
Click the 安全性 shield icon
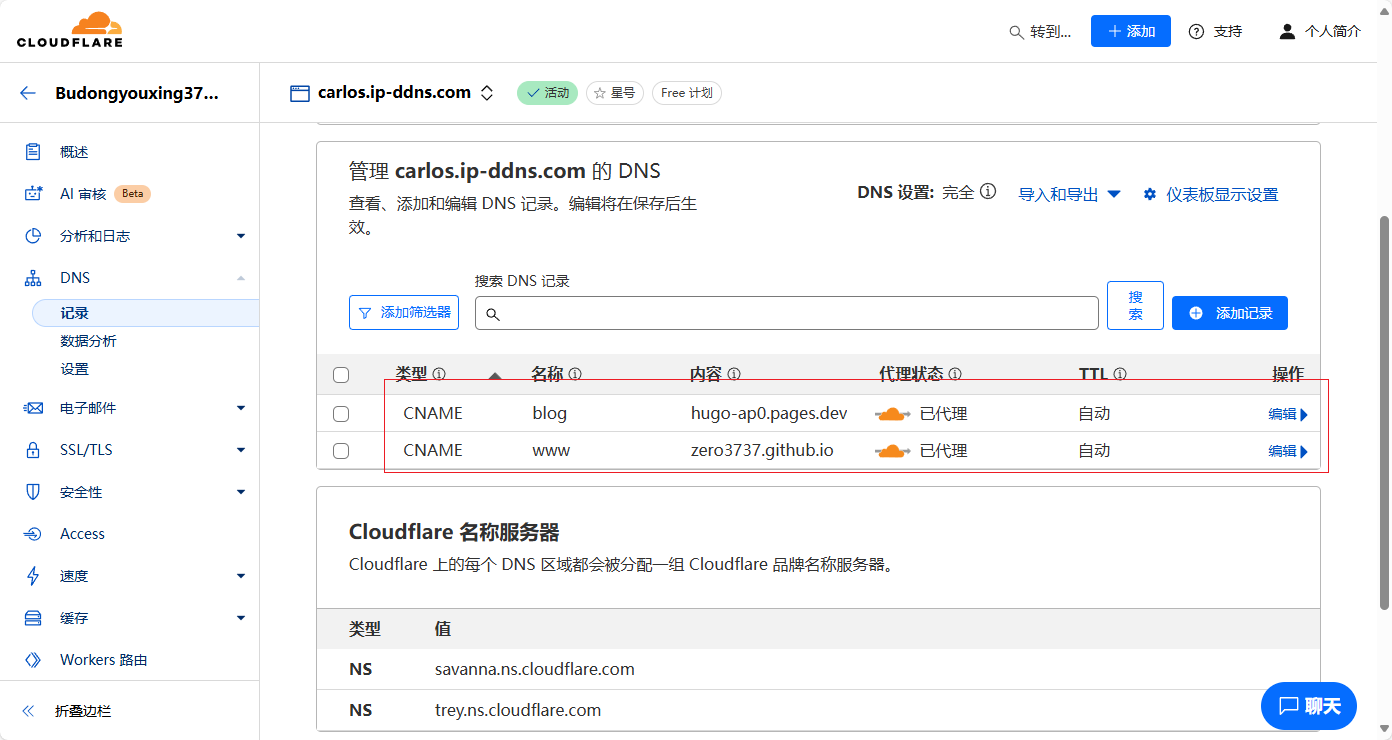[33, 492]
